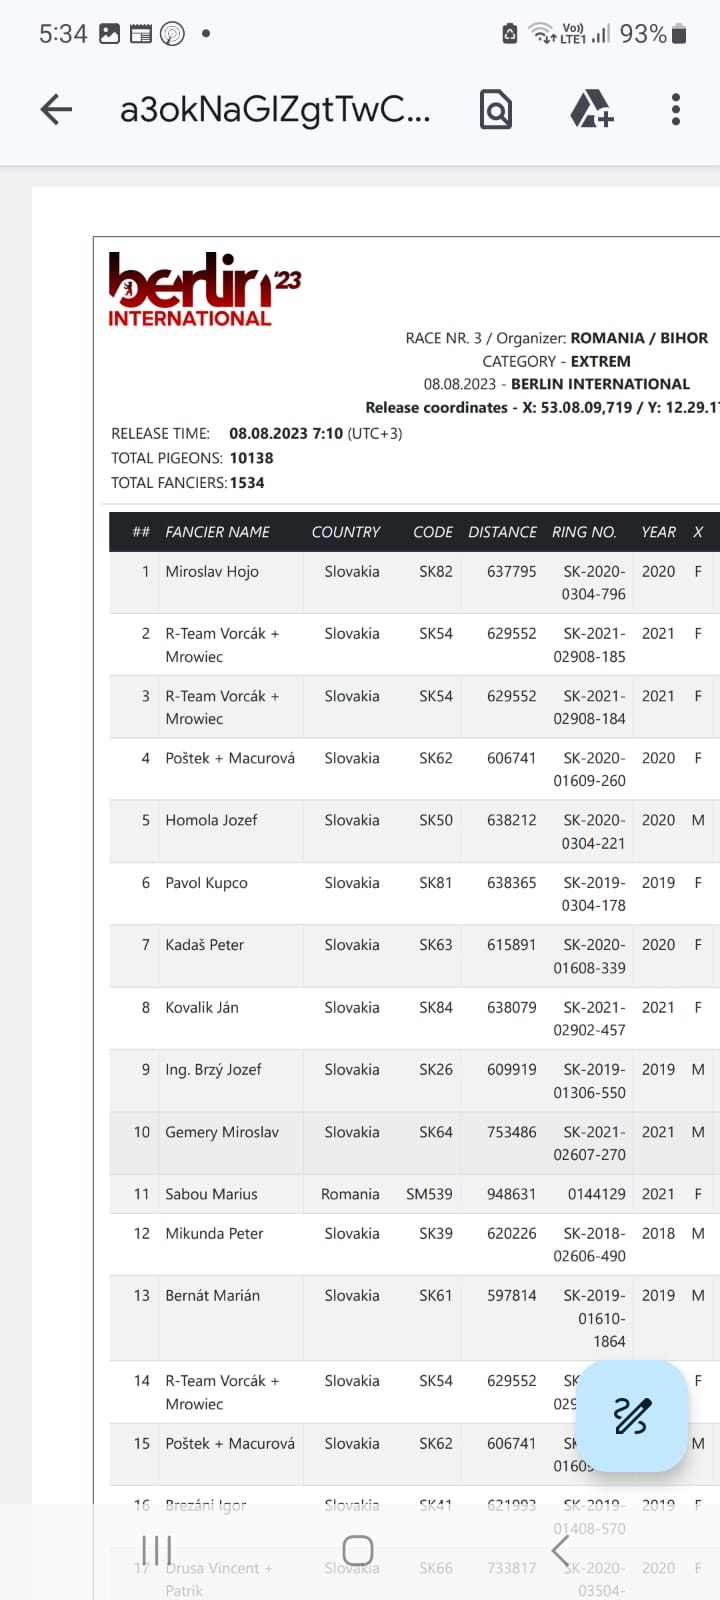The width and height of the screenshot is (720, 1600).
Task: Tap the Gemery Miroslav entry
Action: pos(222,1132)
